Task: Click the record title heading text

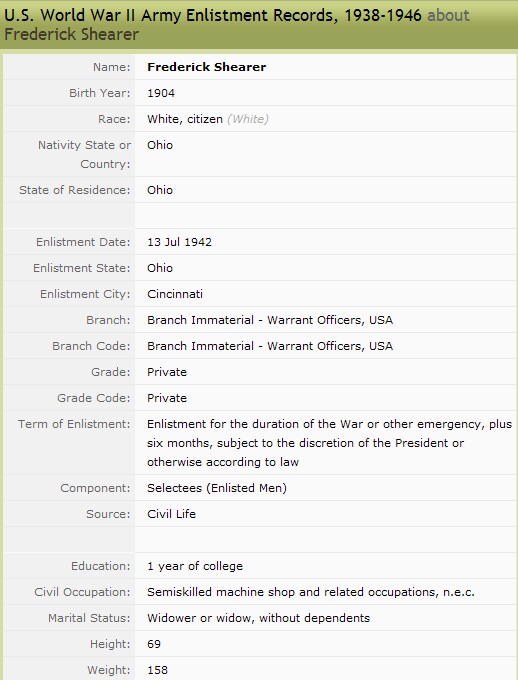Action: [237, 24]
